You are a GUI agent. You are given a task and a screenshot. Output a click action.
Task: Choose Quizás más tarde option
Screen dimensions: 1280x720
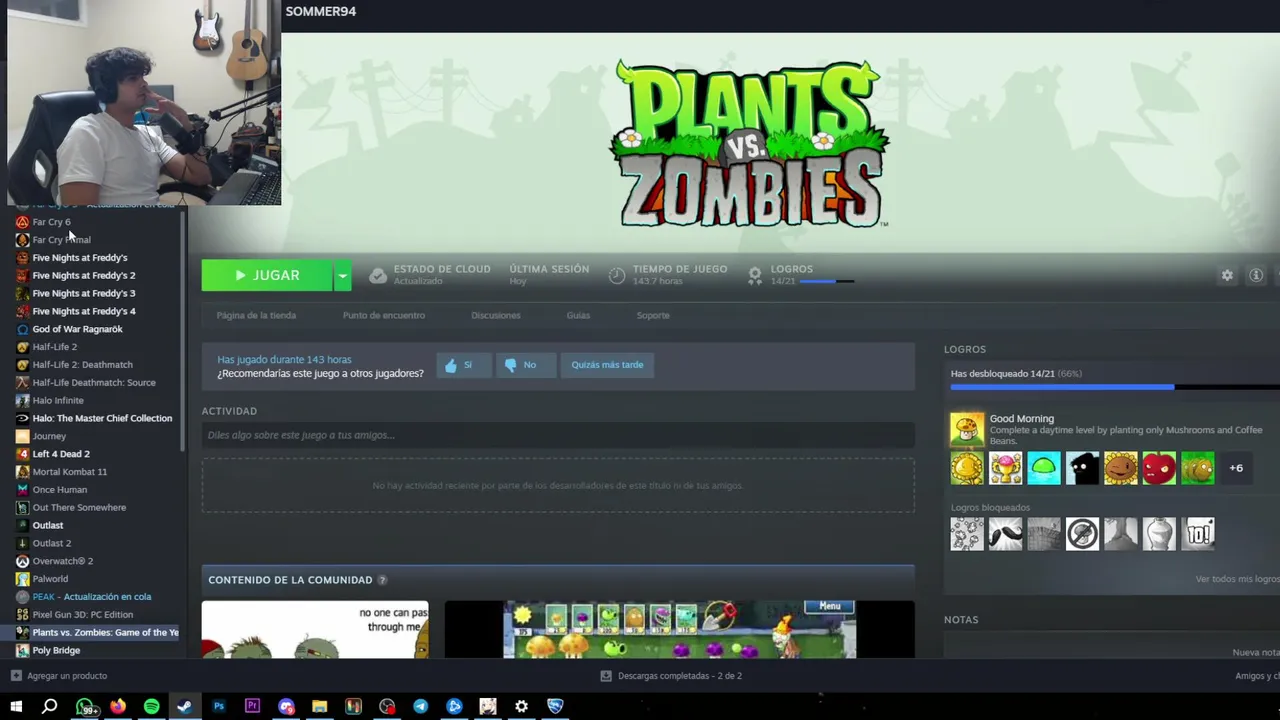(x=607, y=365)
